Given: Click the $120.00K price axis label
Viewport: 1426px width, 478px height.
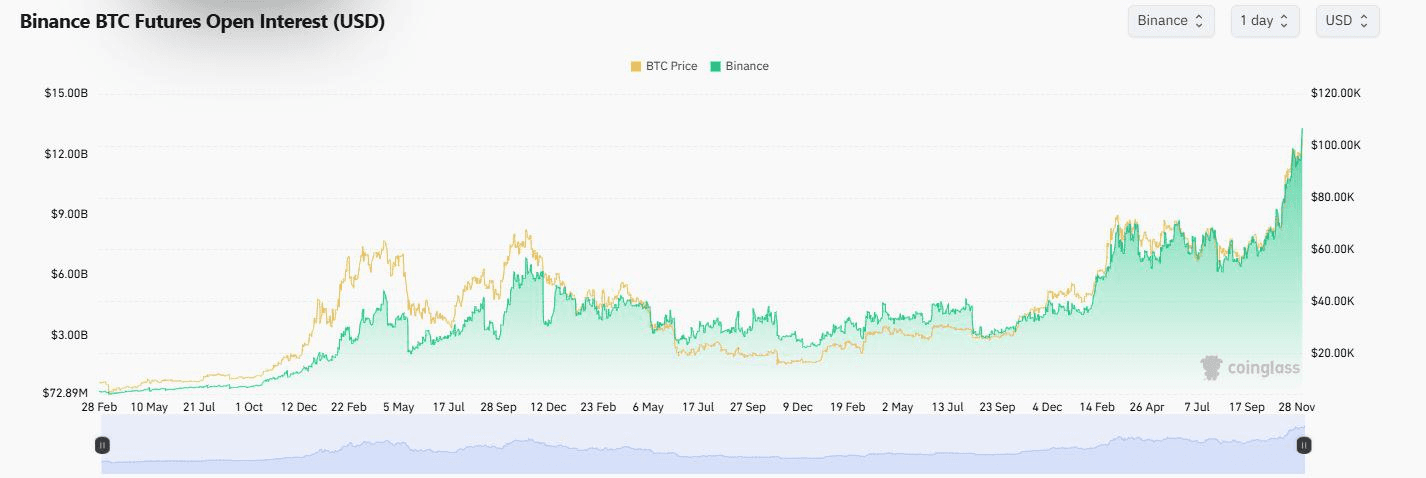Looking at the screenshot, I should (1335, 93).
